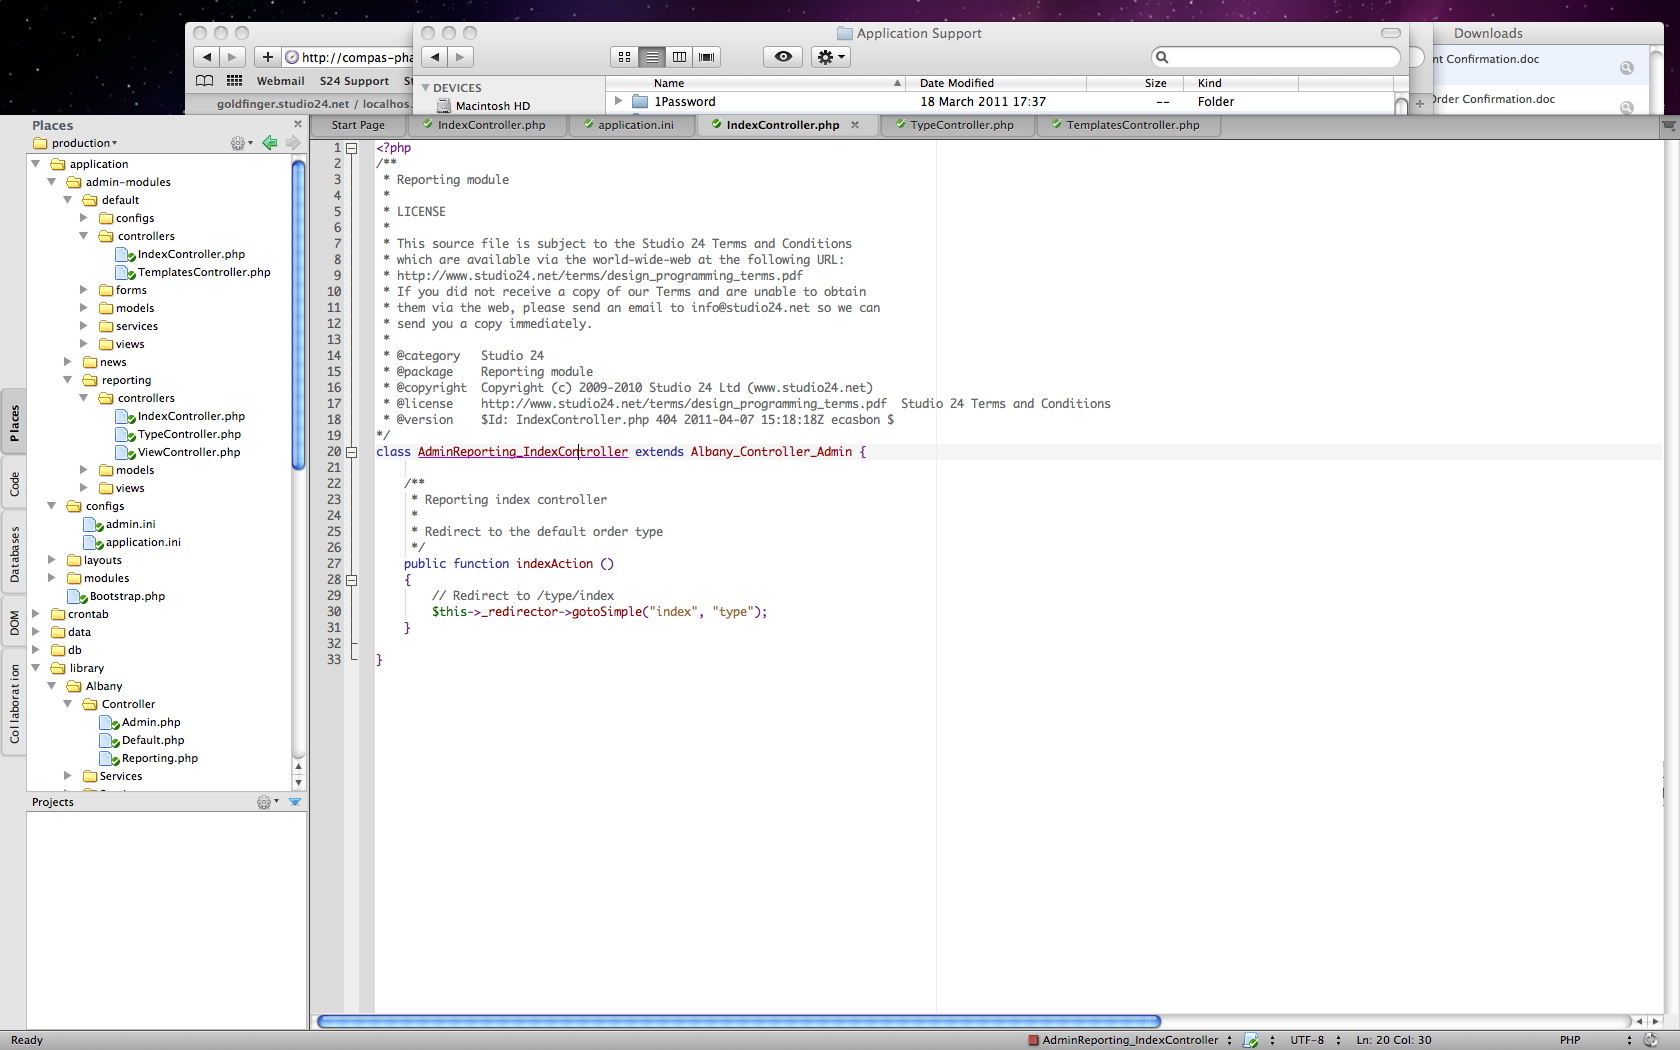Image resolution: width=1680 pixels, height=1050 pixels.
Task: Click the Databases side panel tab
Action: [14, 555]
